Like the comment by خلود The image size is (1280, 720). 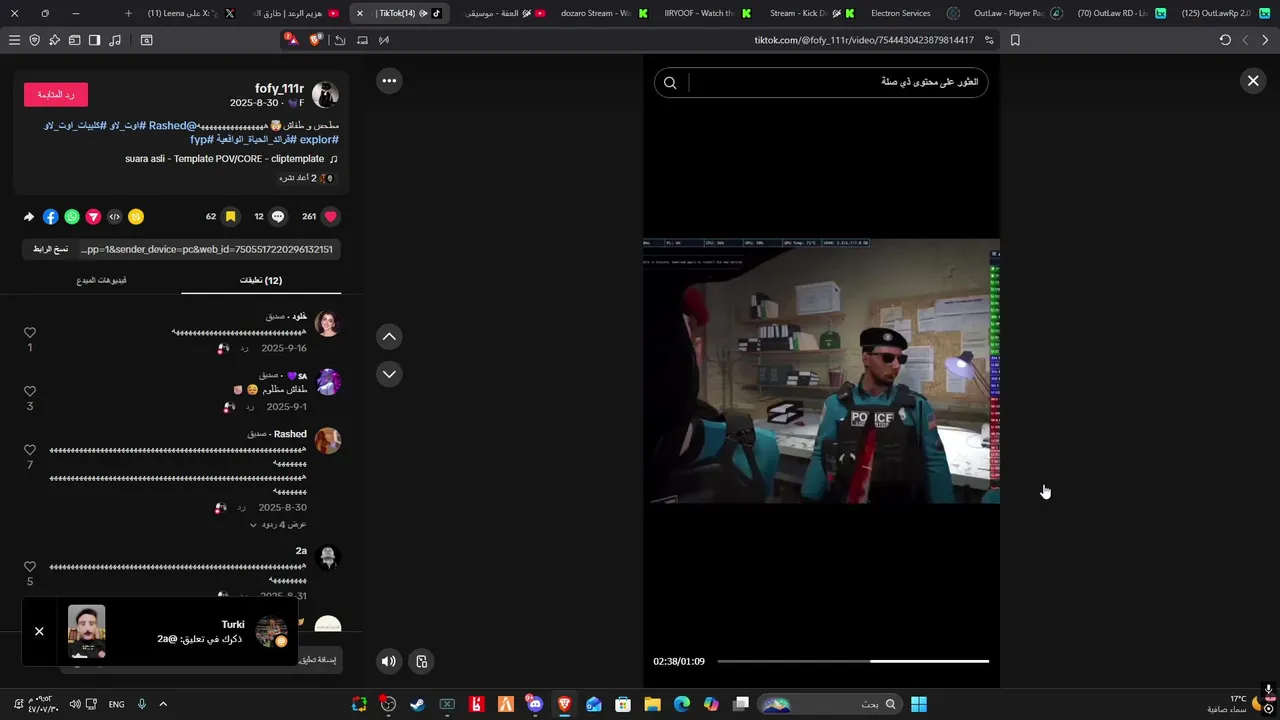point(30,332)
